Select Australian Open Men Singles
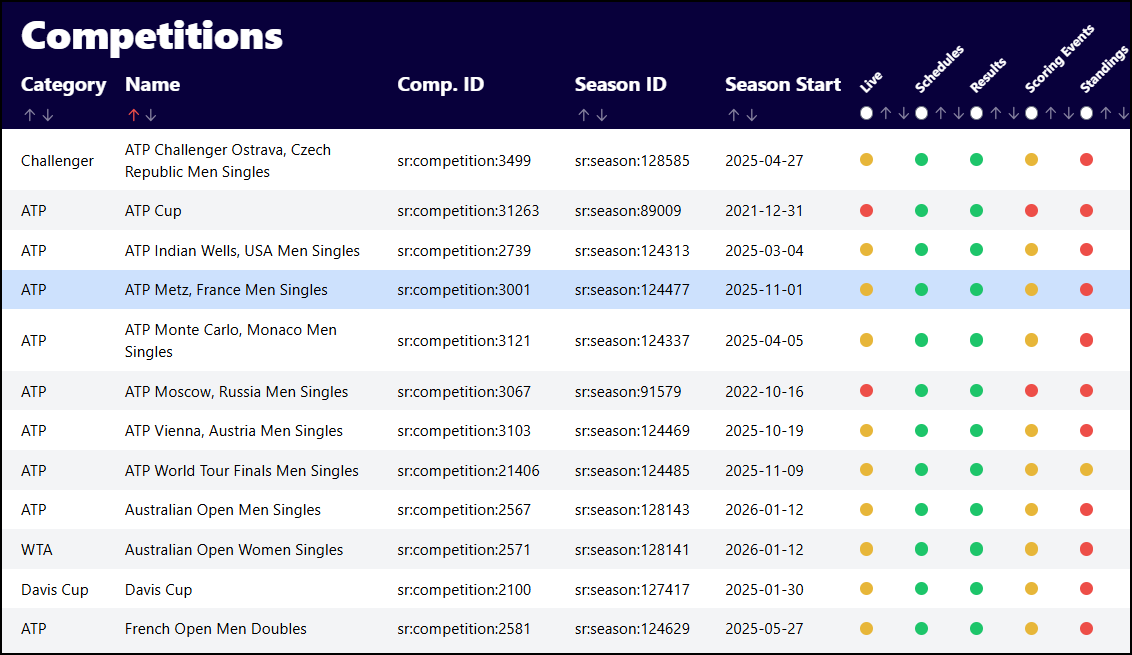The height and width of the screenshot is (655, 1132). [x=222, y=510]
